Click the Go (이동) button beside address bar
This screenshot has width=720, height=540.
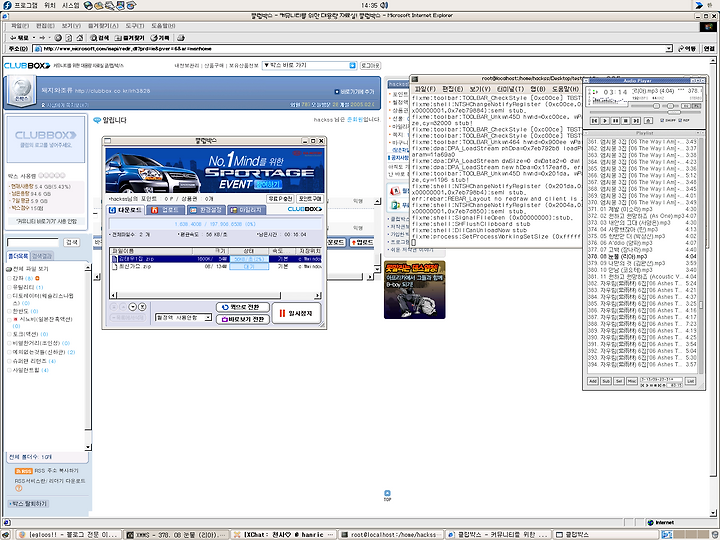coord(687,49)
